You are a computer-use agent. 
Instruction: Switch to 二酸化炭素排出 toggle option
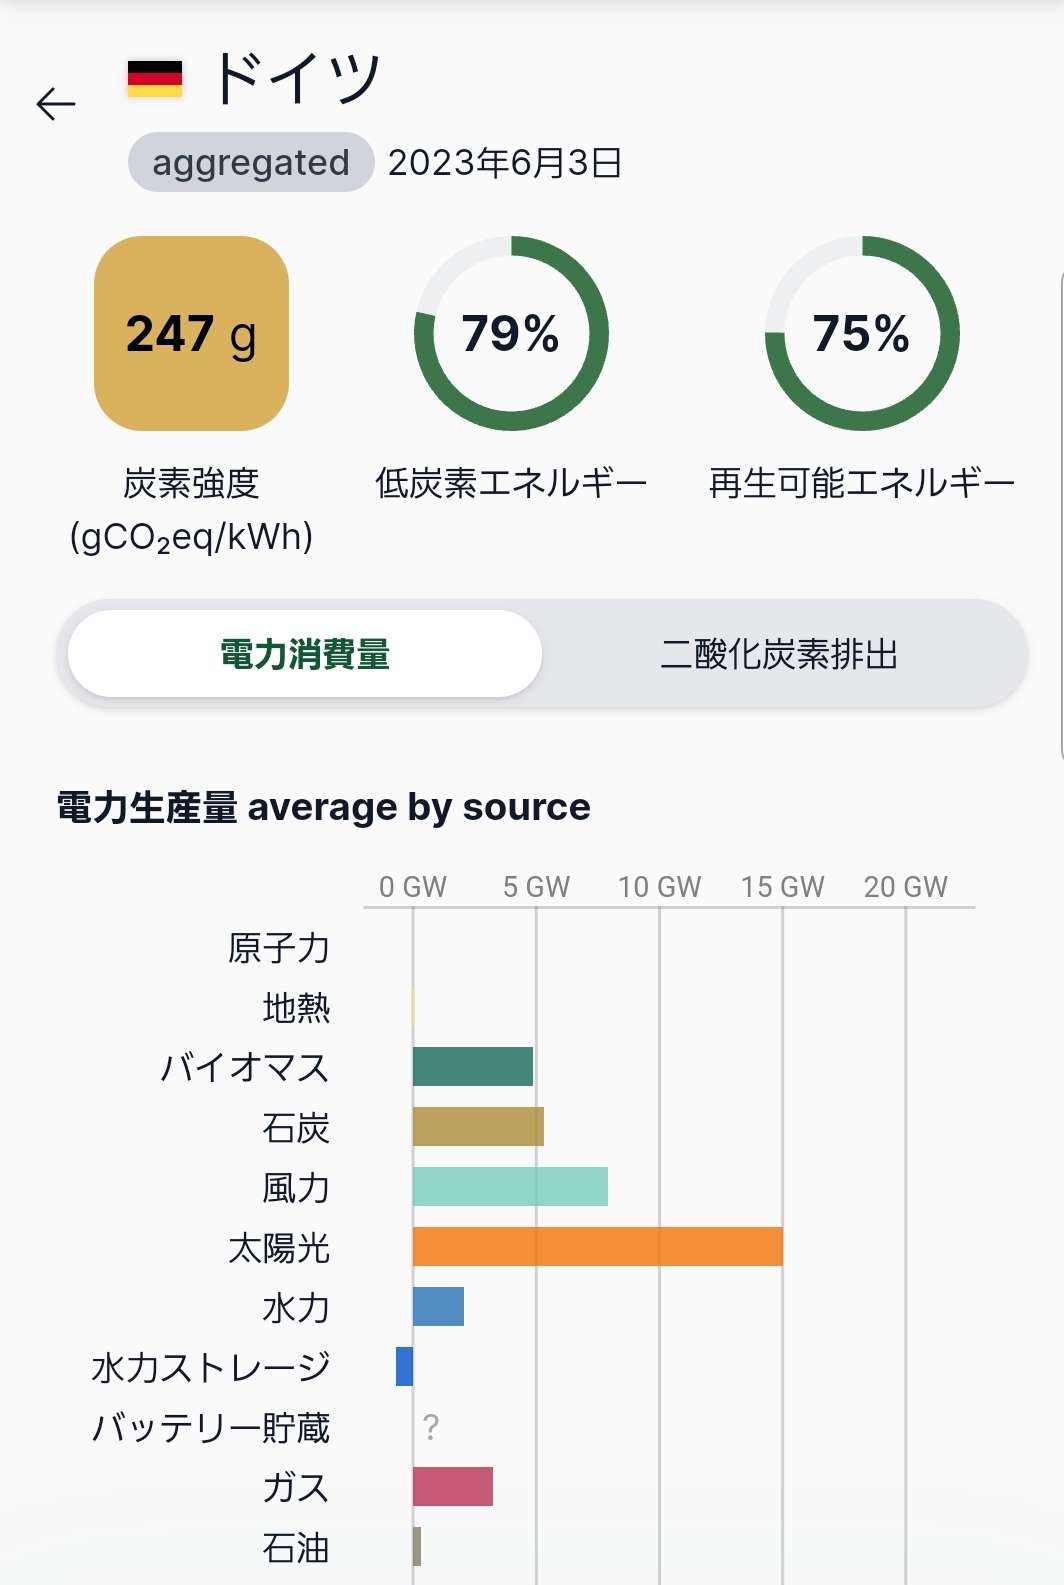(x=779, y=654)
